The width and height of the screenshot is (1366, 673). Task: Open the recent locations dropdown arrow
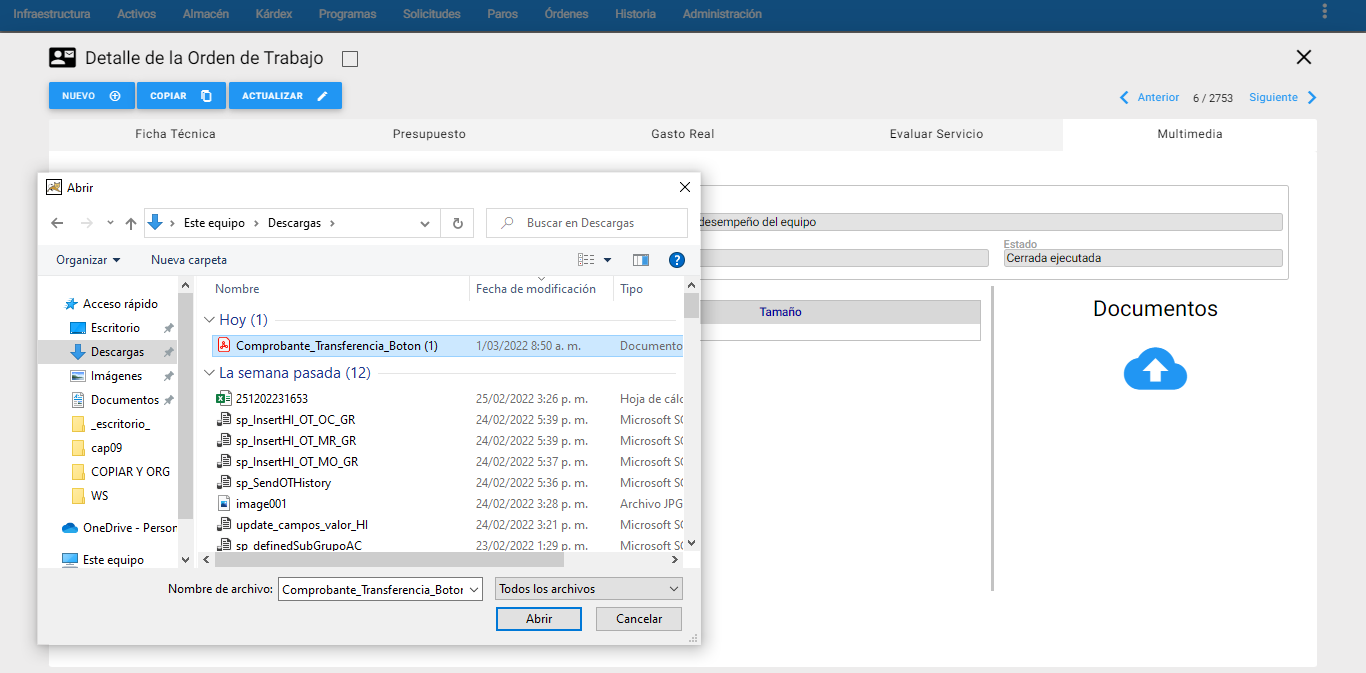[x=110, y=223]
